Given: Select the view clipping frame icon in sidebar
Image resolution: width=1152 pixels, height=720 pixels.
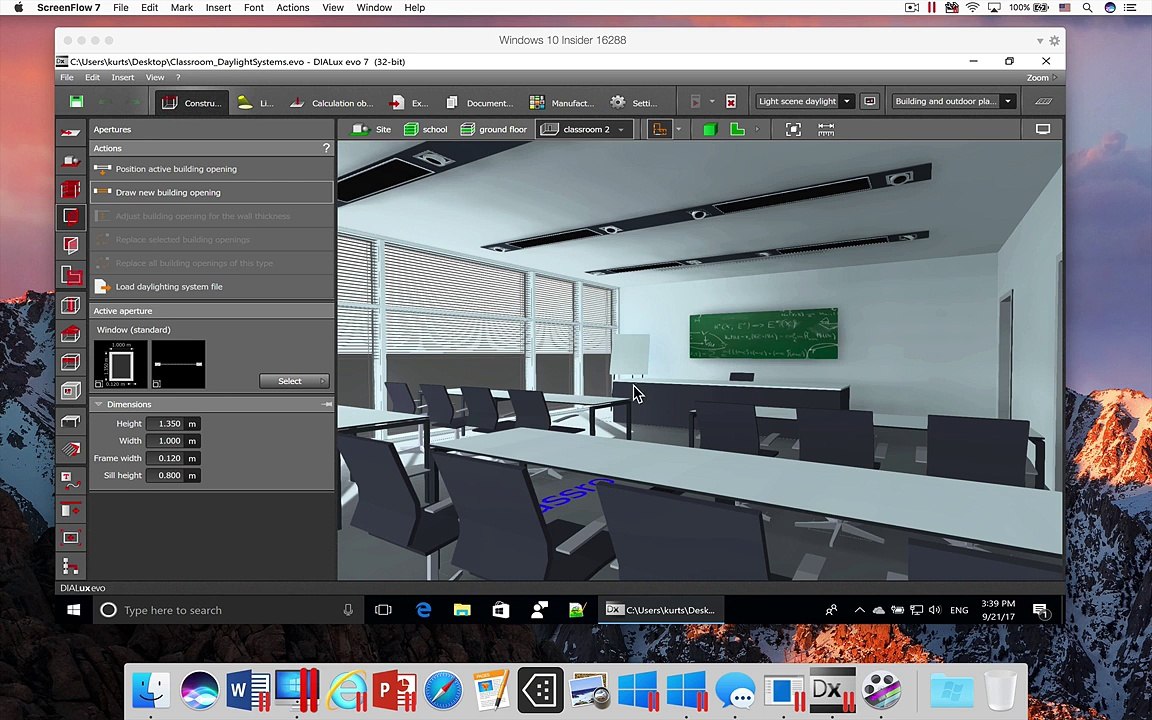Looking at the screenshot, I should [x=71, y=538].
